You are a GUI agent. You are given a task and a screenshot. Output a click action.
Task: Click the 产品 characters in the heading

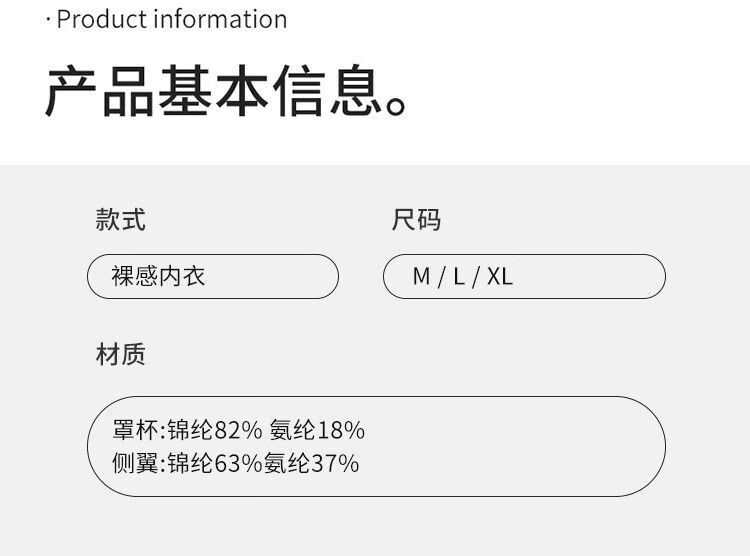tap(99, 91)
